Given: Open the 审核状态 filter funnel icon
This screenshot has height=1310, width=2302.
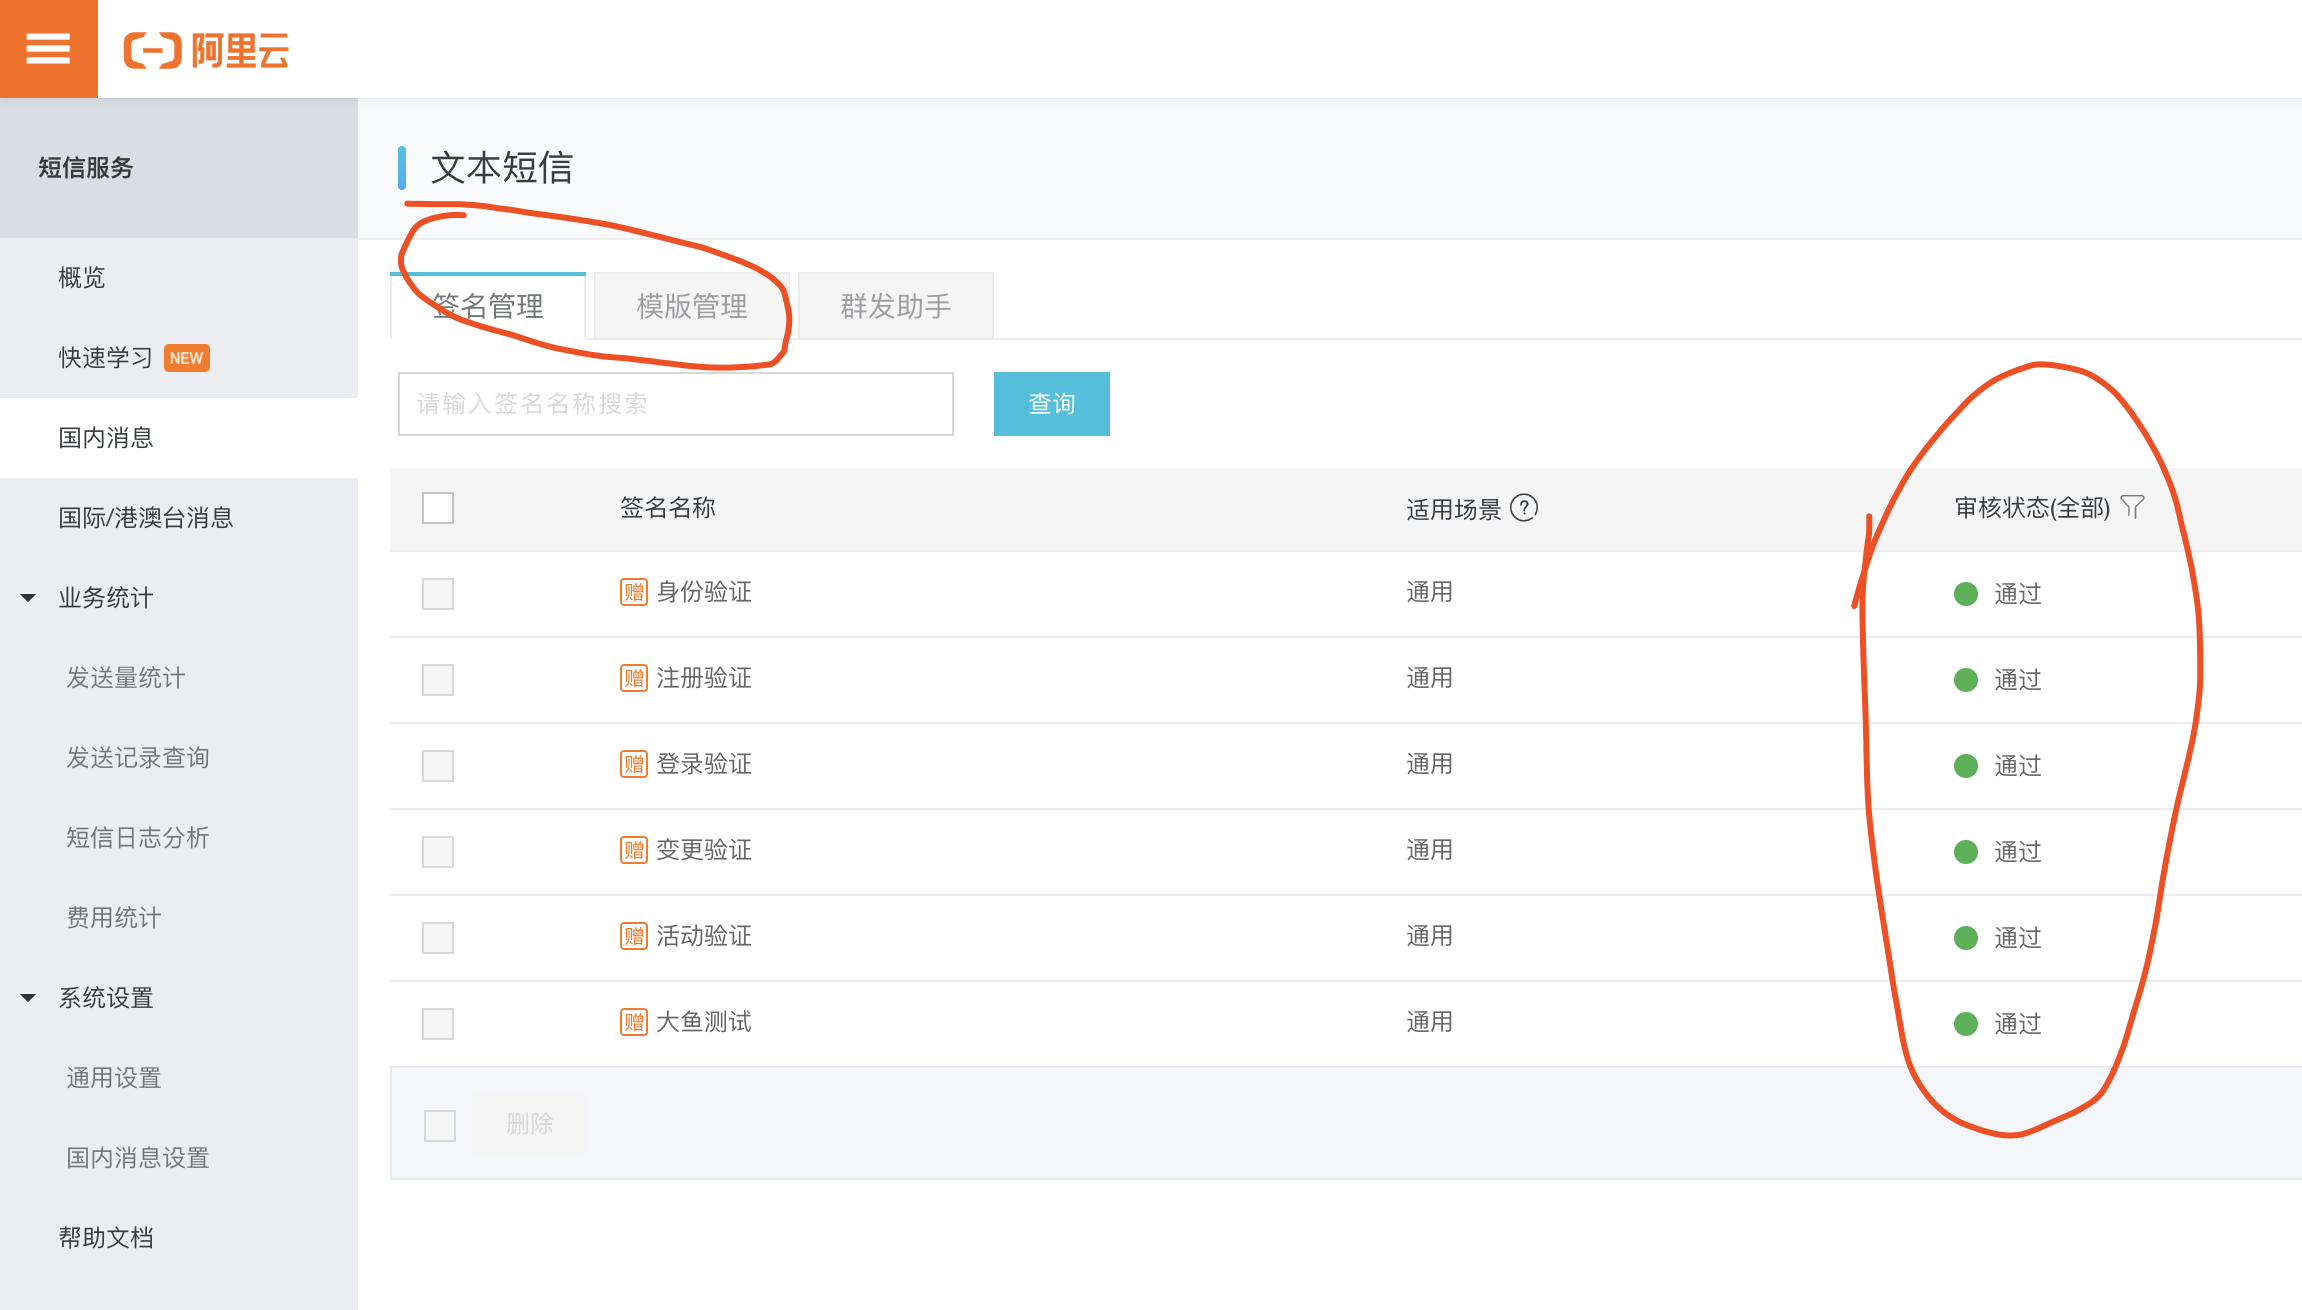Looking at the screenshot, I should coord(2132,507).
